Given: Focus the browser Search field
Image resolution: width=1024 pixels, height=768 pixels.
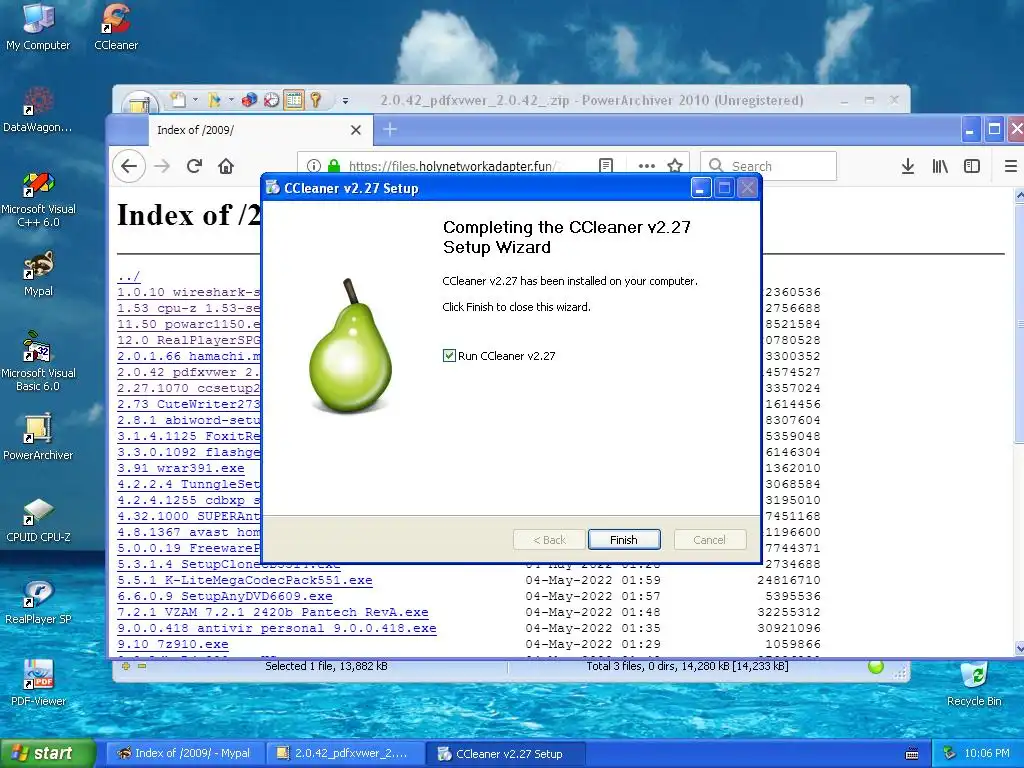Looking at the screenshot, I should pyautogui.click(x=768, y=166).
